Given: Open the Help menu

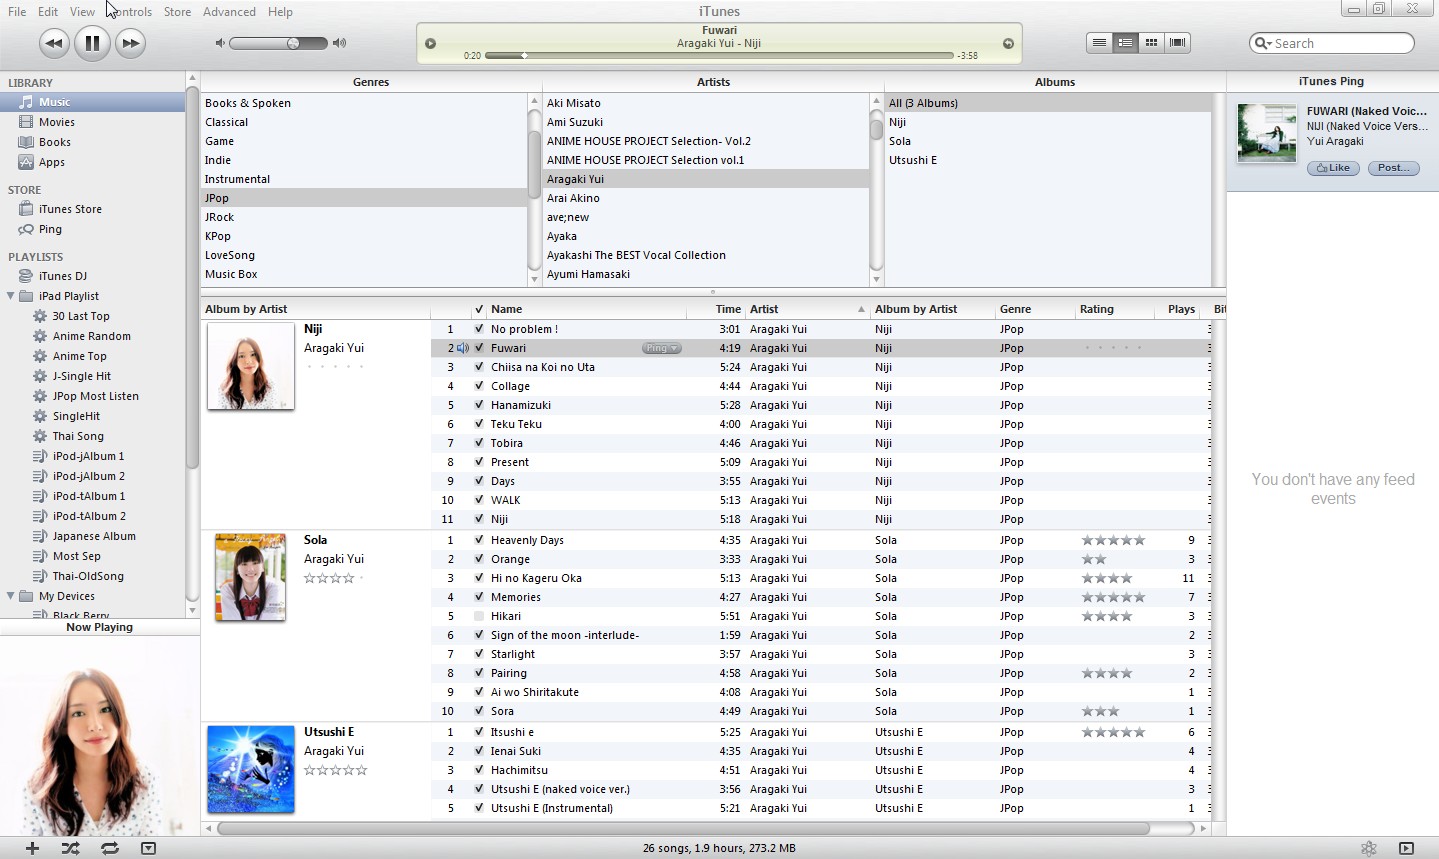Looking at the screenshot, I should 280,12.
